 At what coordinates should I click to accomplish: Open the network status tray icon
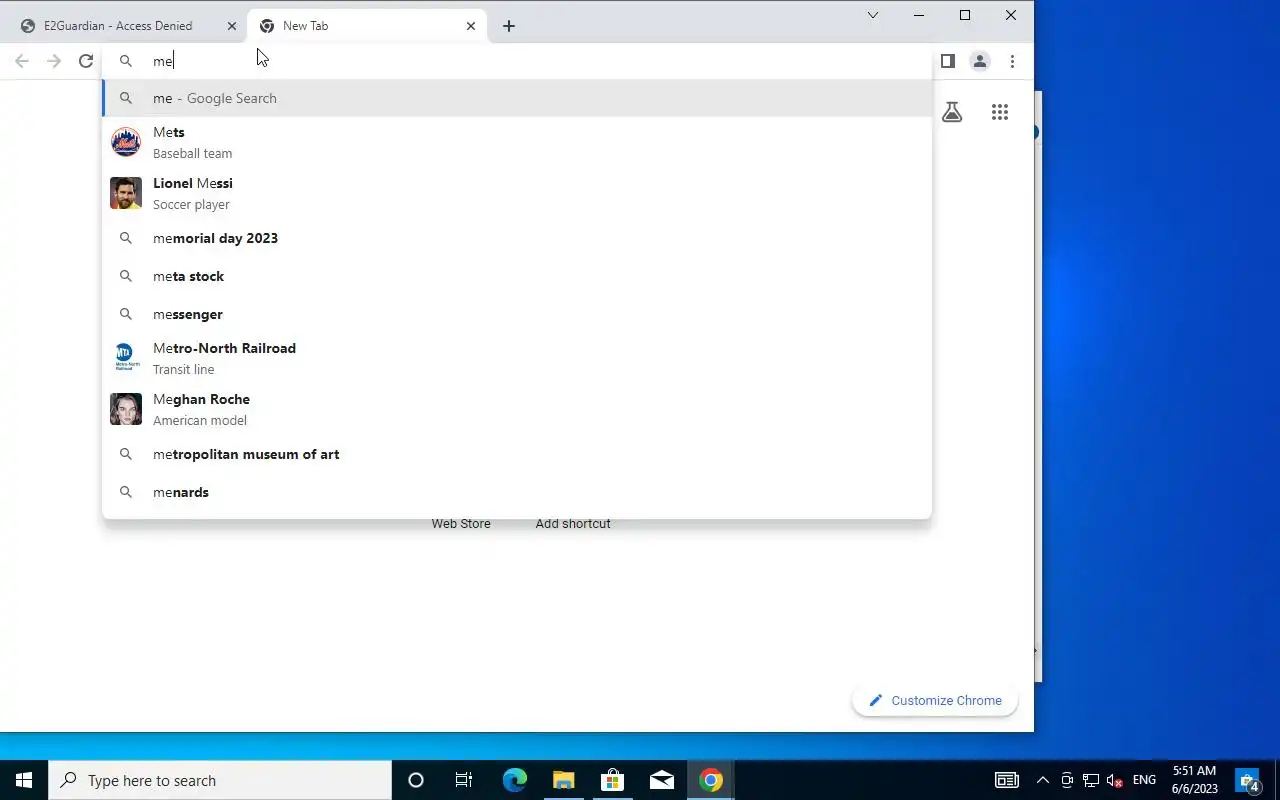pos(1091,780)
